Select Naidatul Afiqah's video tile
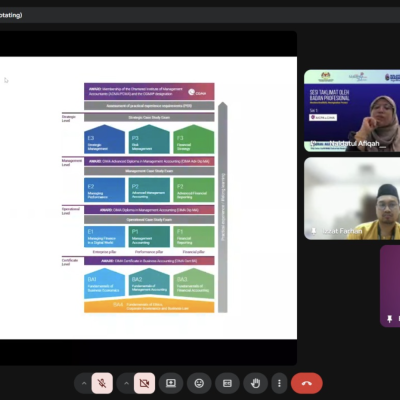The width and height of the screenshot is (400, 400). [352, 111]
